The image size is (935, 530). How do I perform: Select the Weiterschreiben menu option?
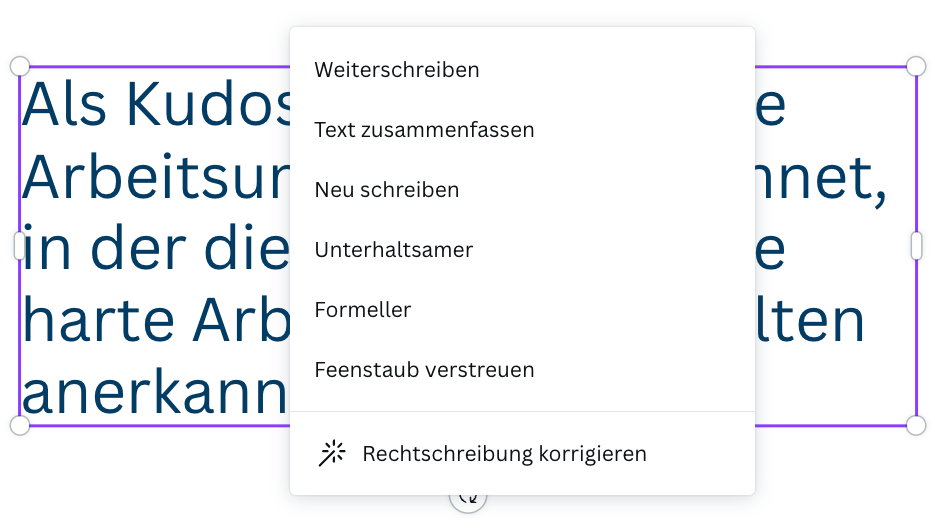tap(397, 70)
